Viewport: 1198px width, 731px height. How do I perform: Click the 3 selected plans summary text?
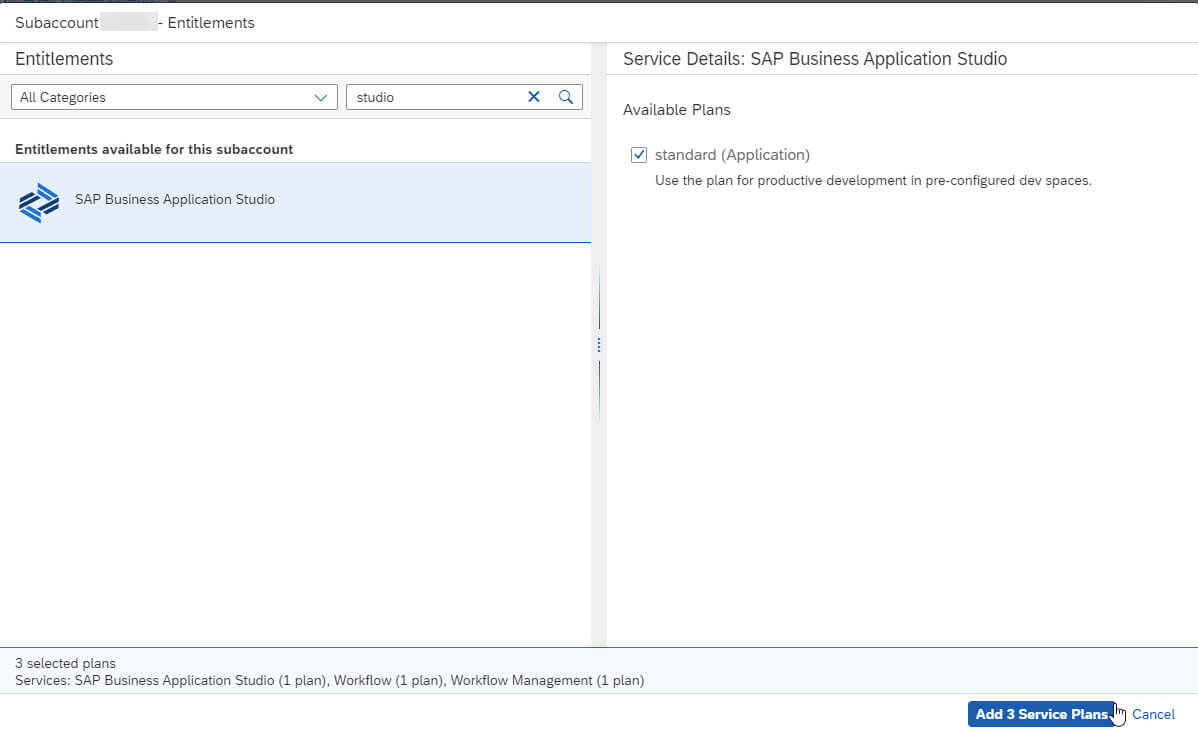(65, 663)
